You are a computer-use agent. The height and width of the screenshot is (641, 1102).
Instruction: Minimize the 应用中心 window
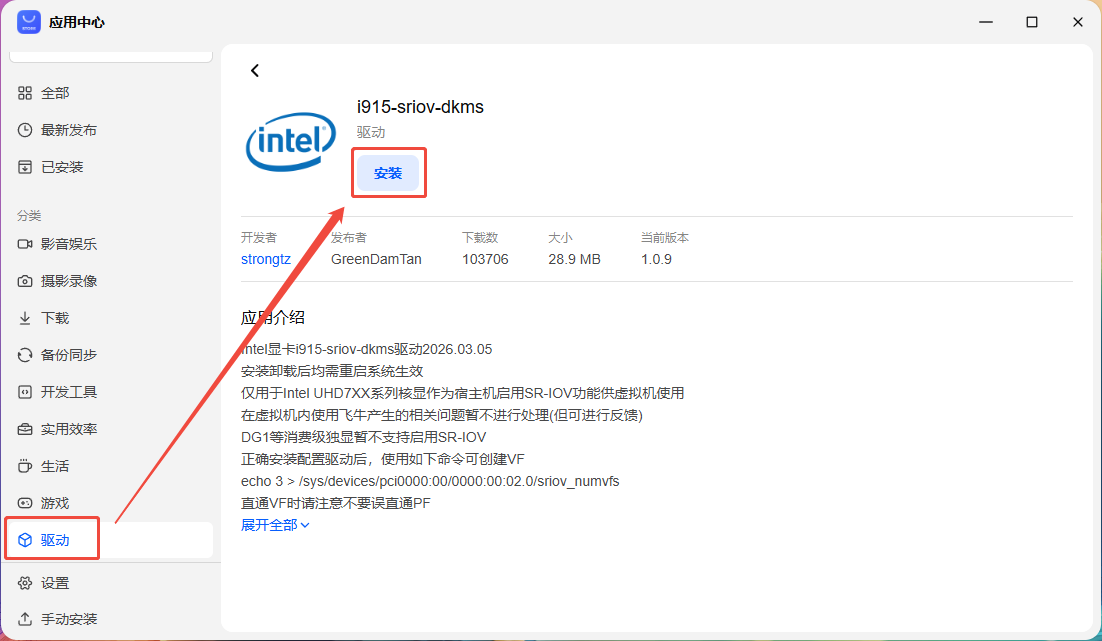[x=986, y=22]
